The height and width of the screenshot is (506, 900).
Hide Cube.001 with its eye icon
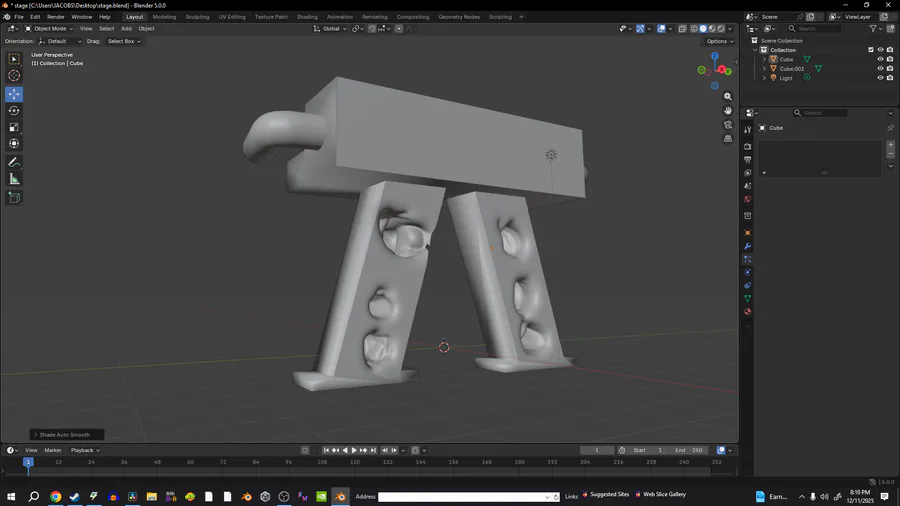[880, 69]
